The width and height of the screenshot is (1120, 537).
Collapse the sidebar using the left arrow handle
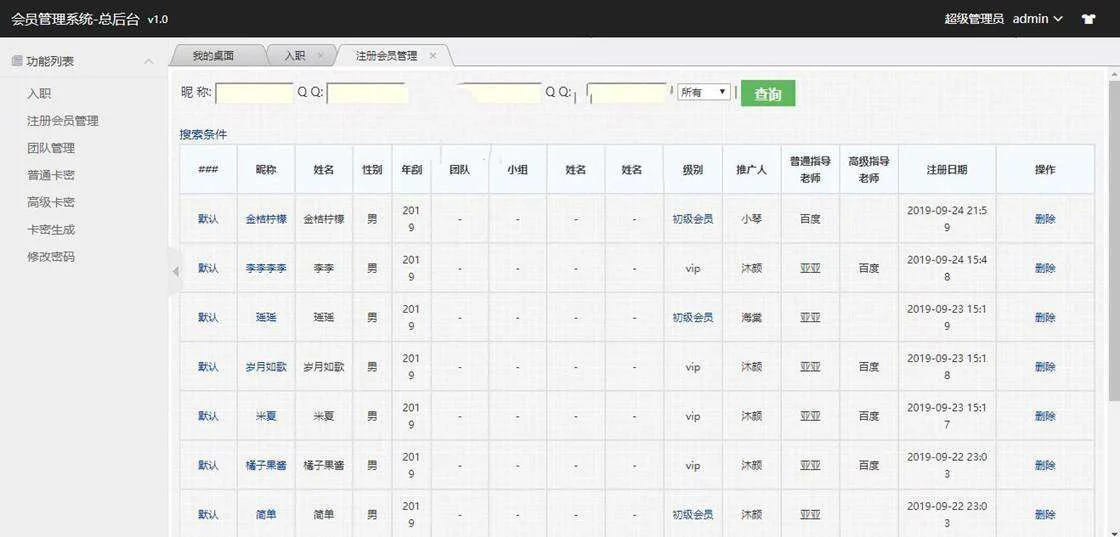175,271
